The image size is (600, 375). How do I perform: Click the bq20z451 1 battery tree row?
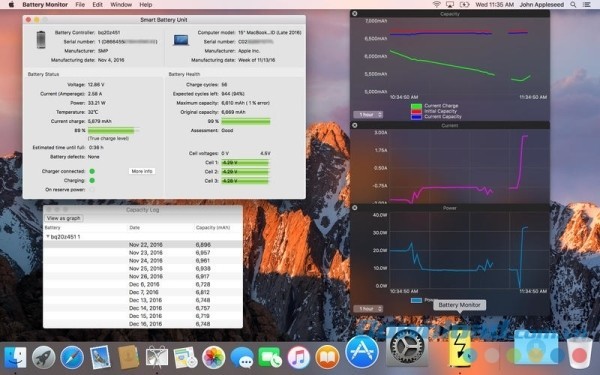(143, 236)
